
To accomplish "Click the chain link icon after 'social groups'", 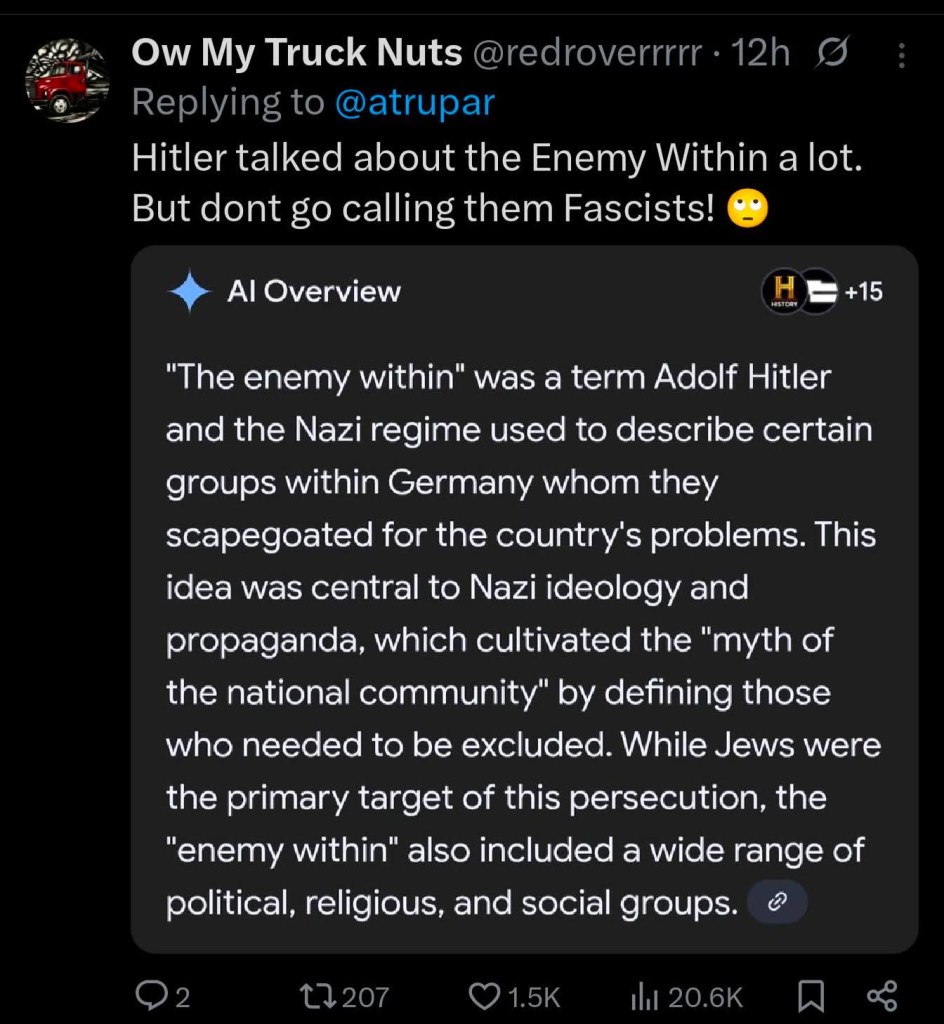I will pyautogui.click(x=777, y=903).
